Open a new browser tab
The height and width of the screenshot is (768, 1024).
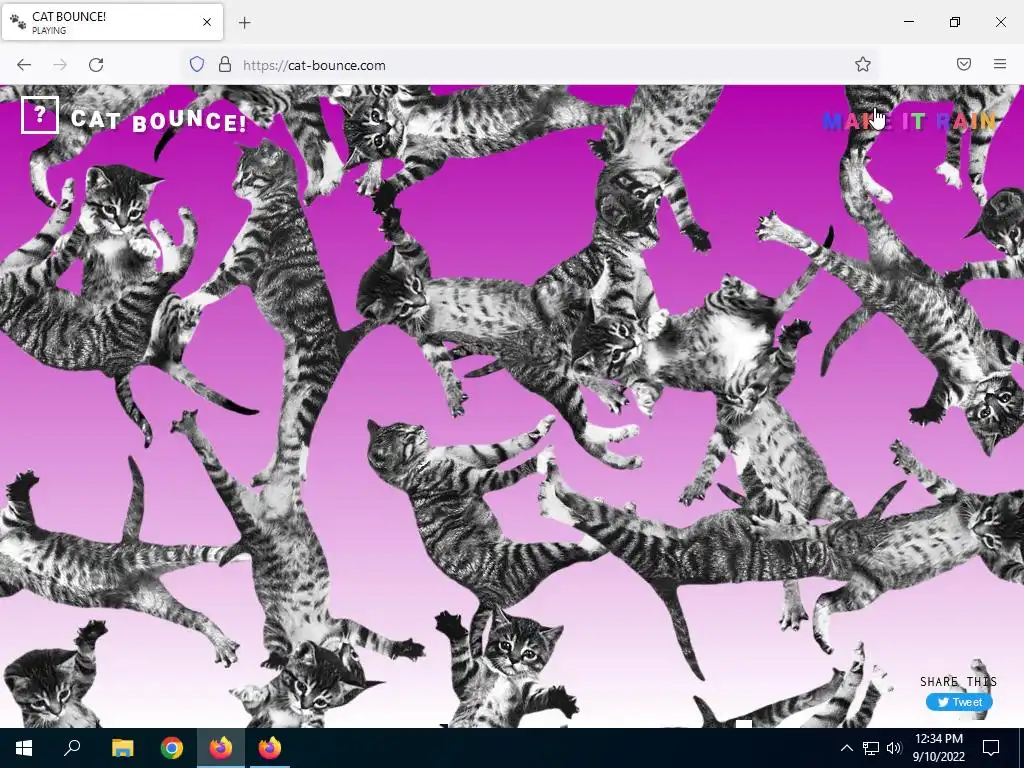point(244,23)
